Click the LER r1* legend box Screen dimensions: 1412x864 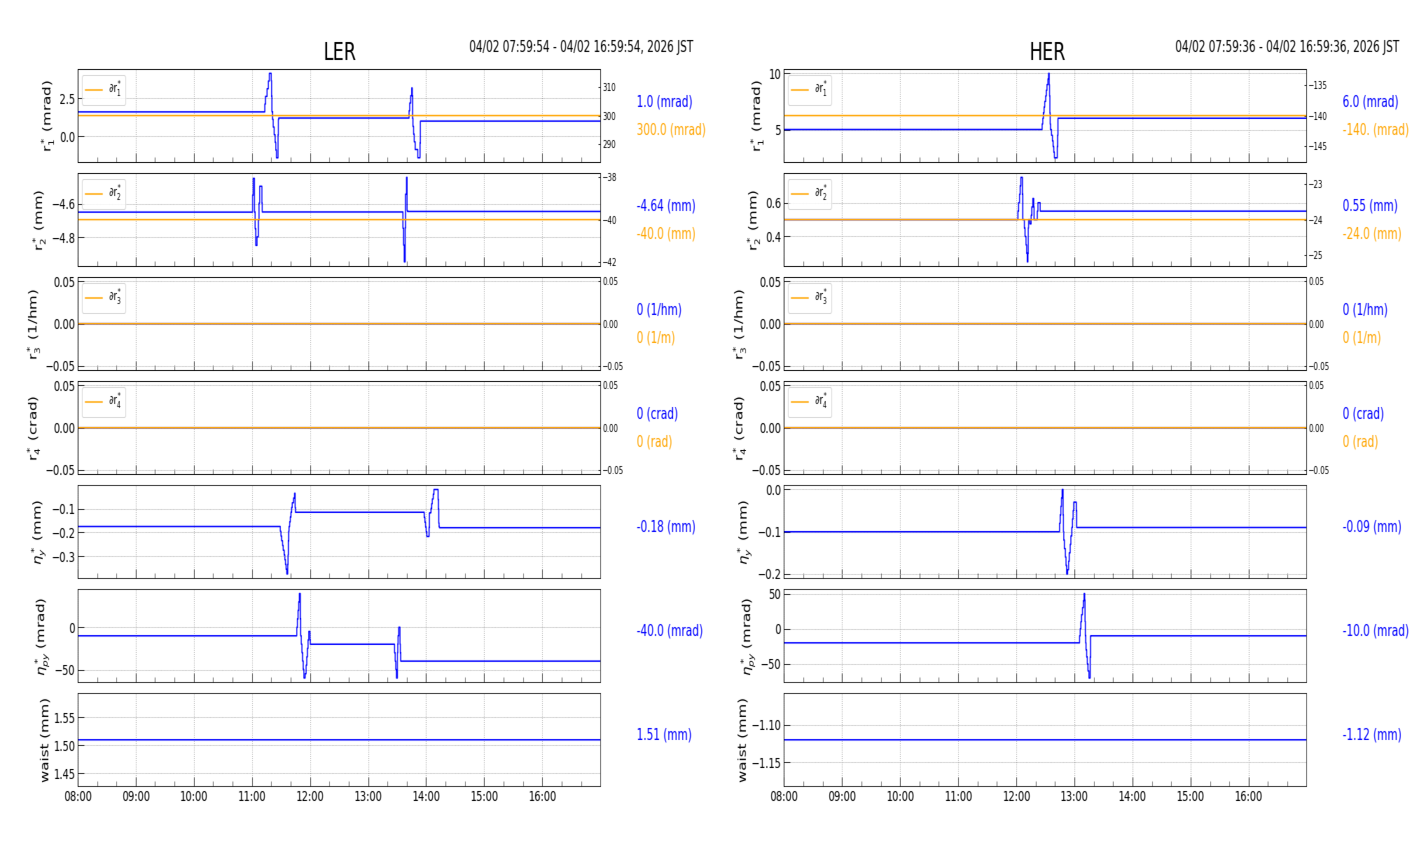(104, 89)
